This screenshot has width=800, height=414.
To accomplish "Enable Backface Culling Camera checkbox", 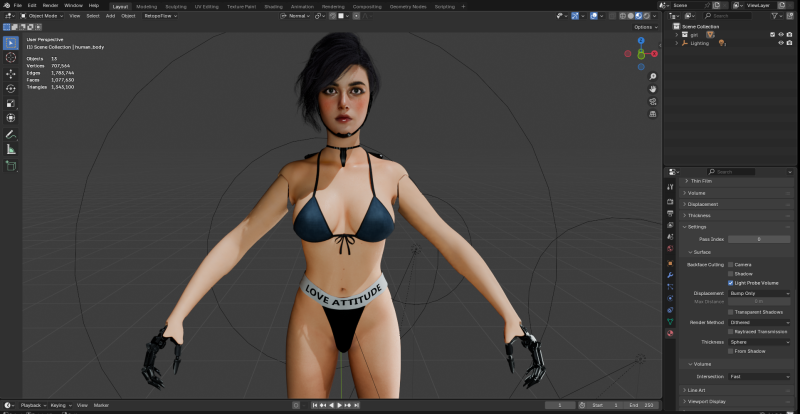I will click(x=731, y=264).
